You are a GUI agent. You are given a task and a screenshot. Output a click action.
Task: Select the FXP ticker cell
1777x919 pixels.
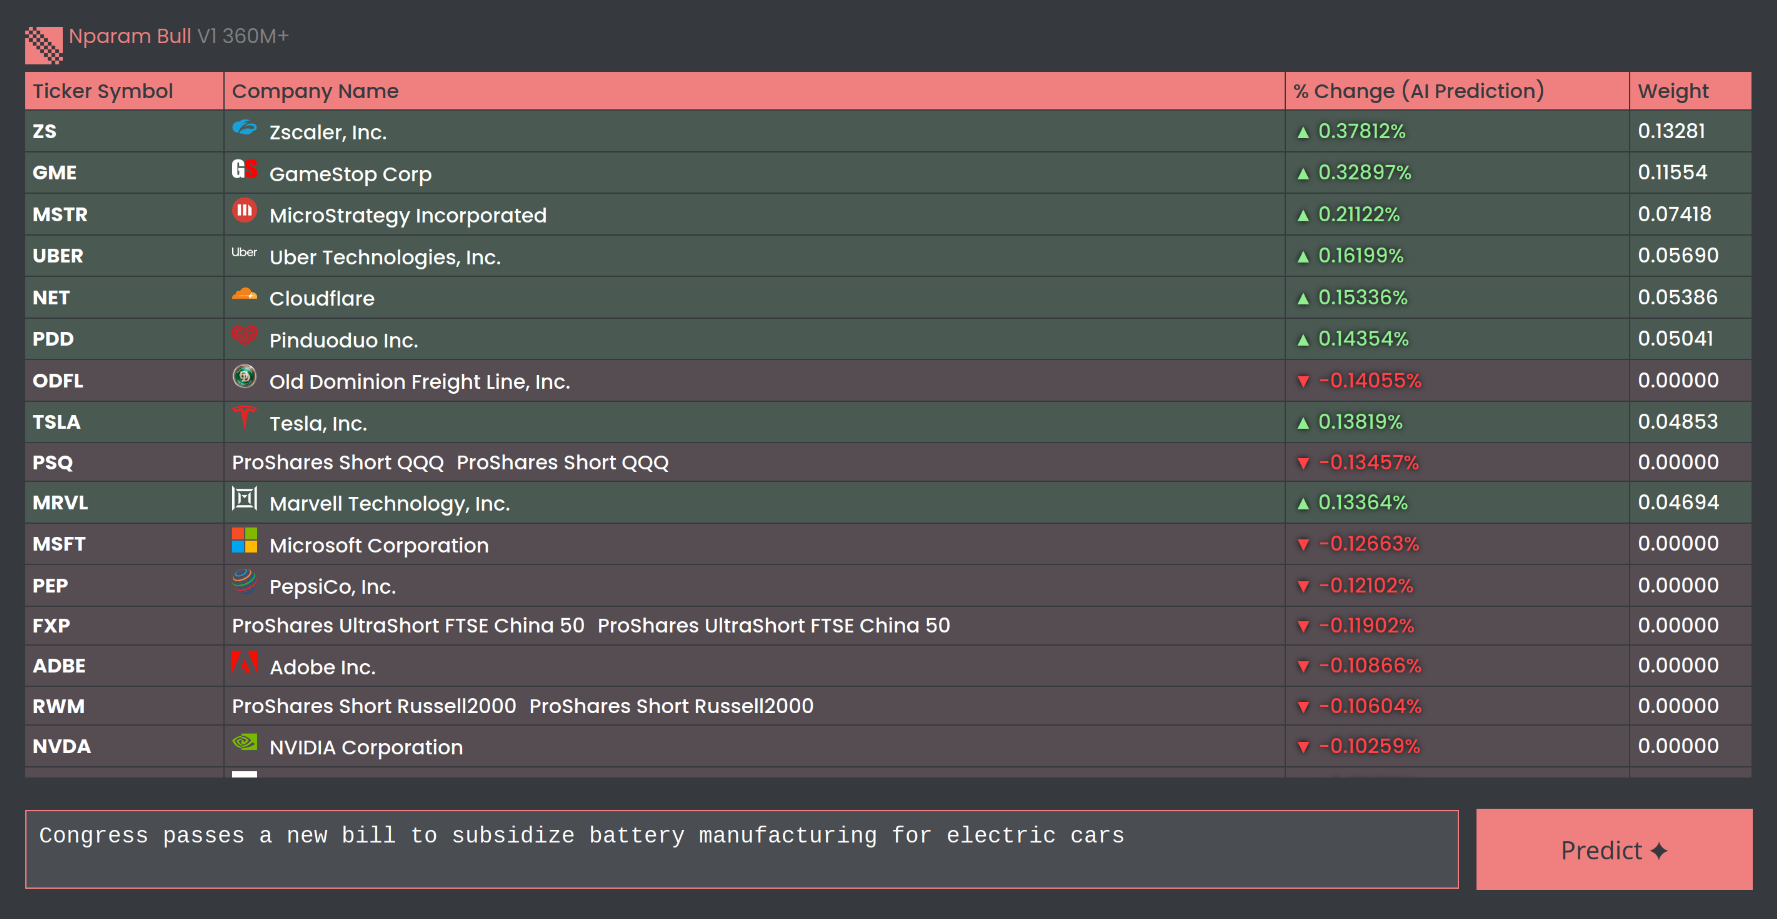124,626
